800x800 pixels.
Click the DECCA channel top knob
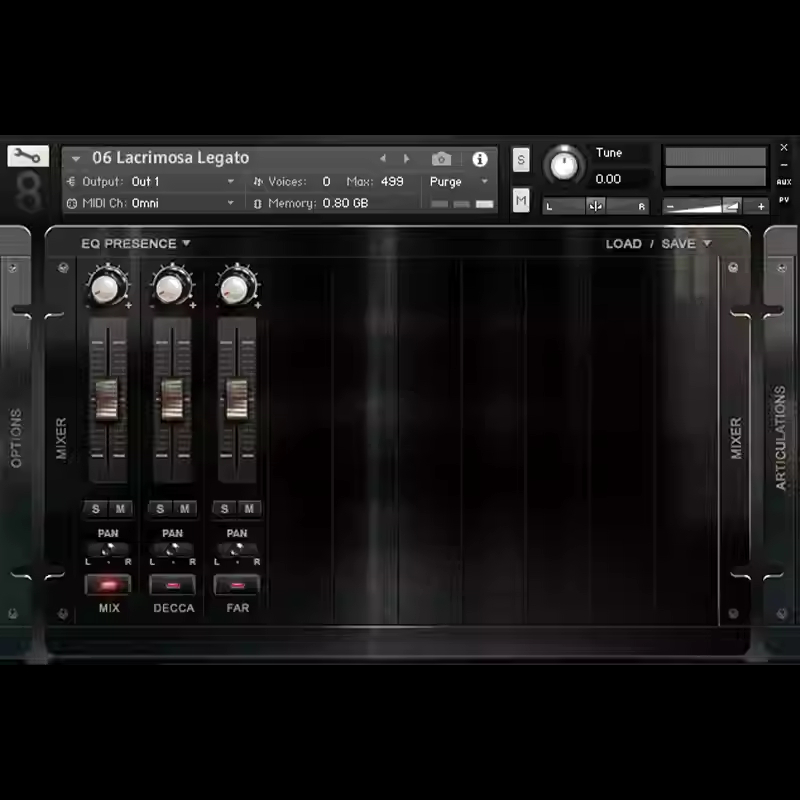(172, 287)
